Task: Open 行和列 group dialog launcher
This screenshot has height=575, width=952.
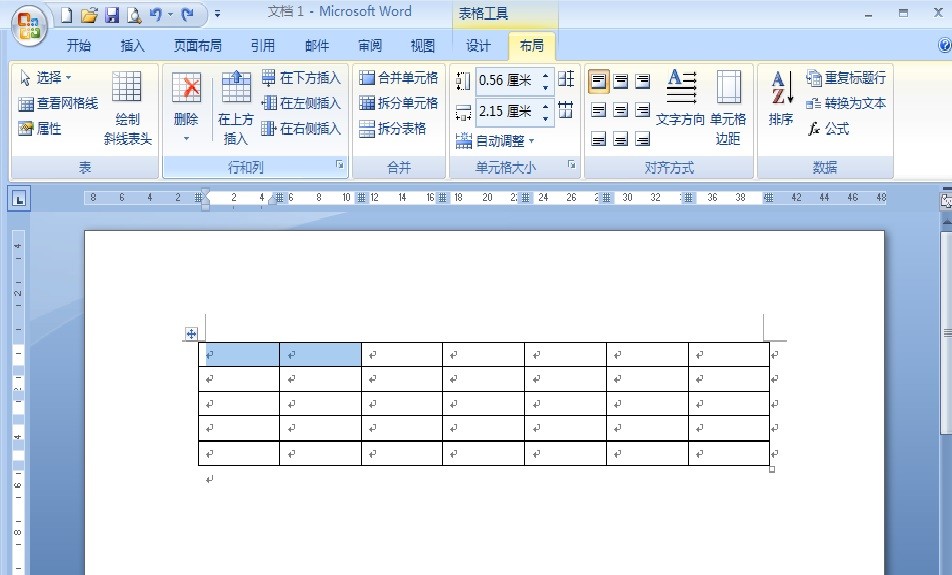Action: tap(339, 165)
